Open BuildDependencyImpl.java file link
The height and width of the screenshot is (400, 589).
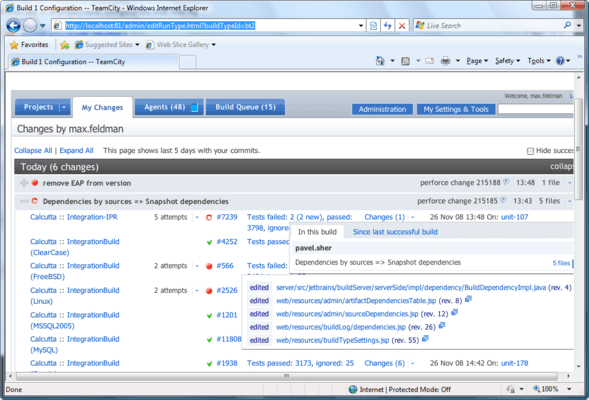point(411,288)
